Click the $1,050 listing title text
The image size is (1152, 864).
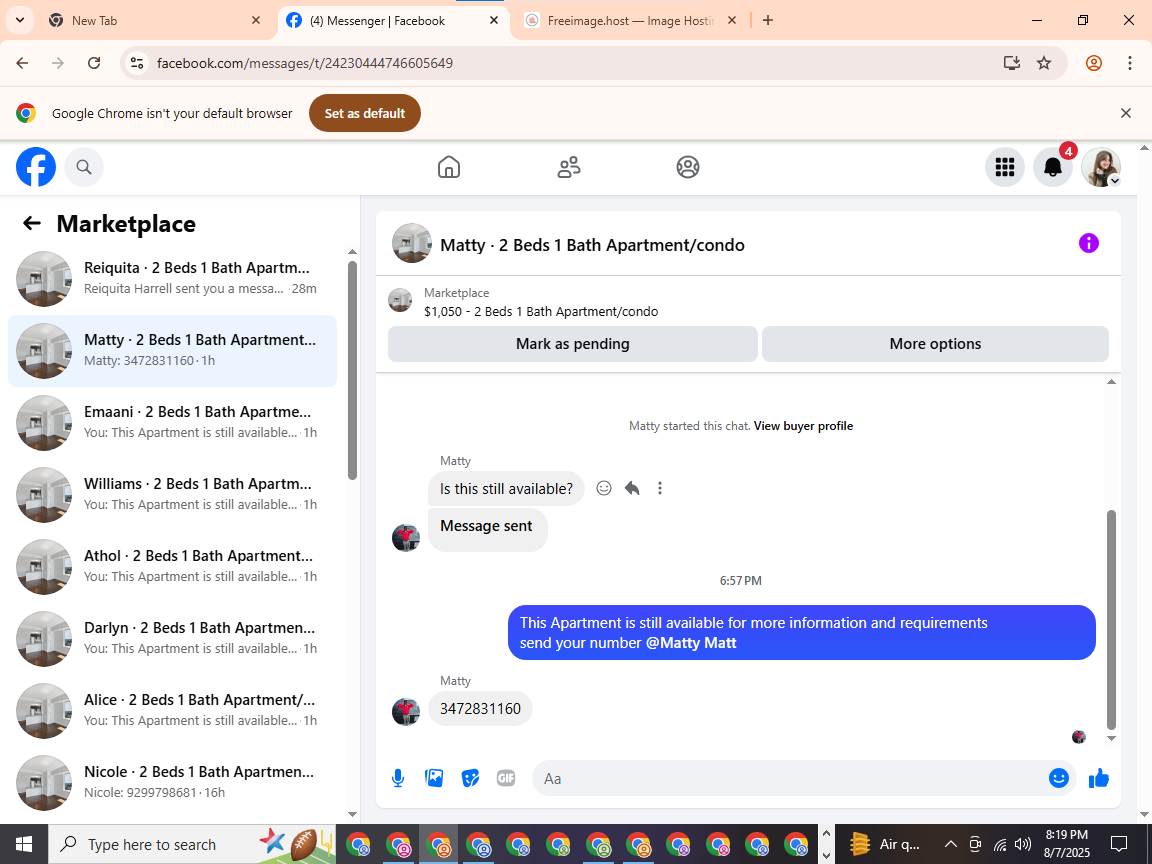pyautogui.click(x=541, y=312)
